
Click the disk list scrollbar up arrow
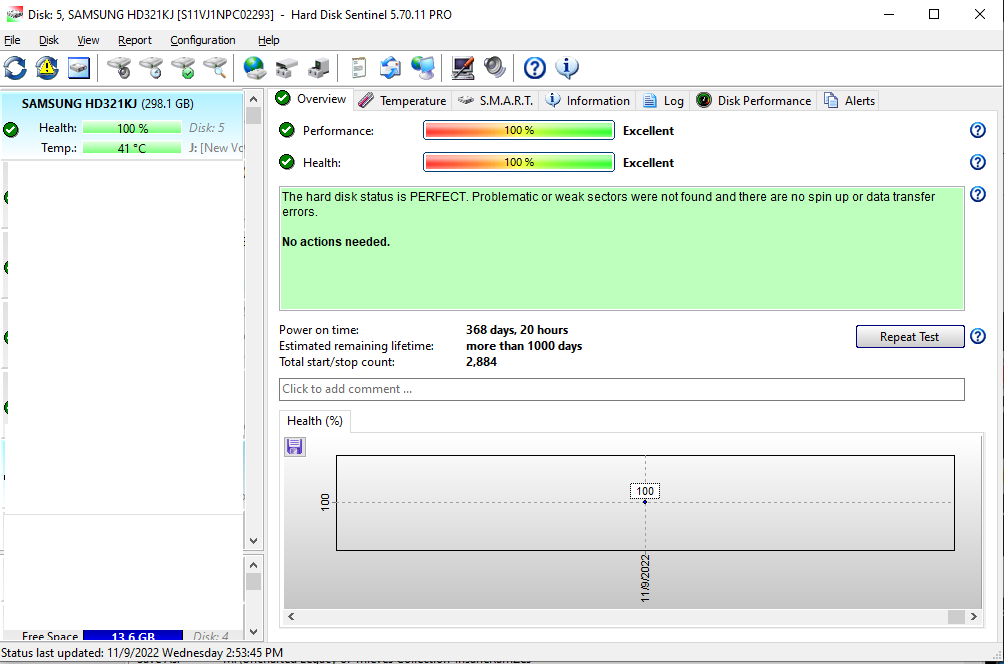pyautogui.click(x=254, y=99)
